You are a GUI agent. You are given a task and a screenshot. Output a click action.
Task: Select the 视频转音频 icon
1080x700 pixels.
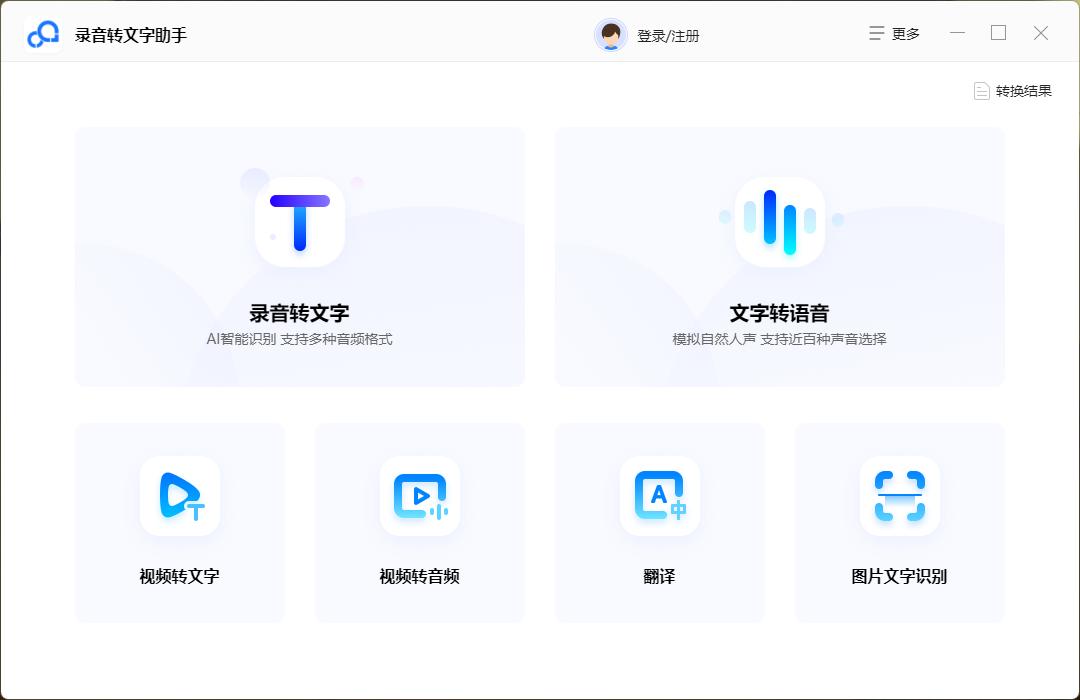tap(420, 496)
